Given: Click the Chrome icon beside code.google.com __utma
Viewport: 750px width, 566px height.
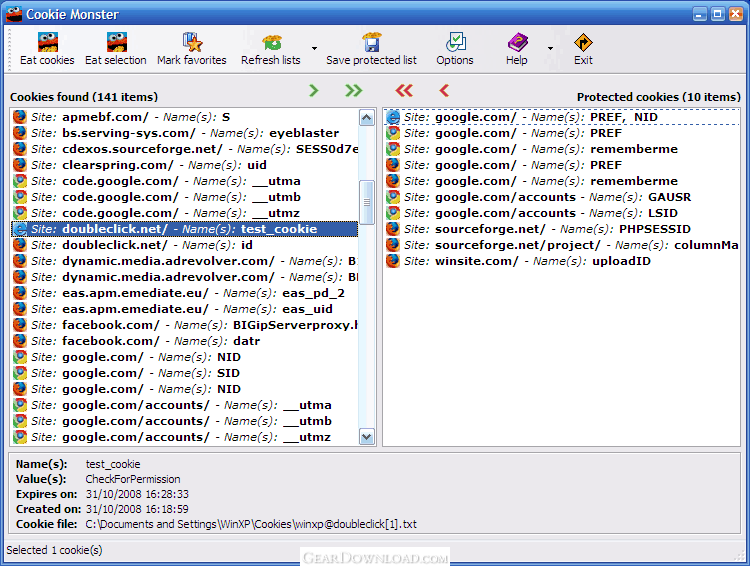Looking at the screenshot, I should point(20,181).
